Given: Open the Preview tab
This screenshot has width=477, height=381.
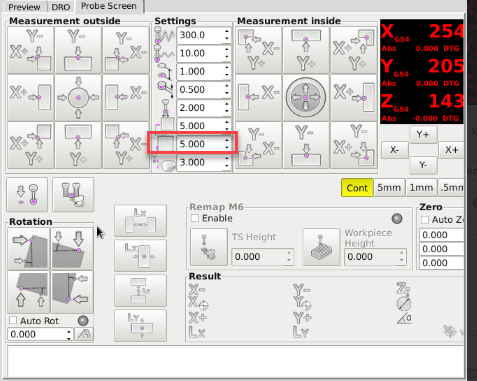Looking at the screenshot, I should coord(24,7).
